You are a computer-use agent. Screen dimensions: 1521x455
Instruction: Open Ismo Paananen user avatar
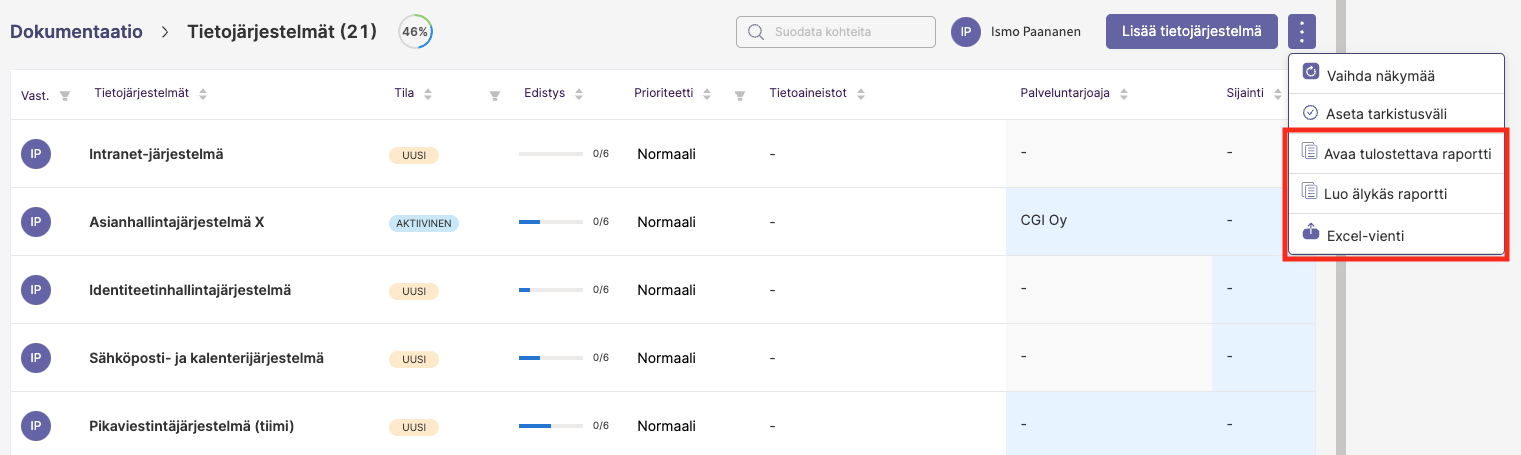(965, 32)
